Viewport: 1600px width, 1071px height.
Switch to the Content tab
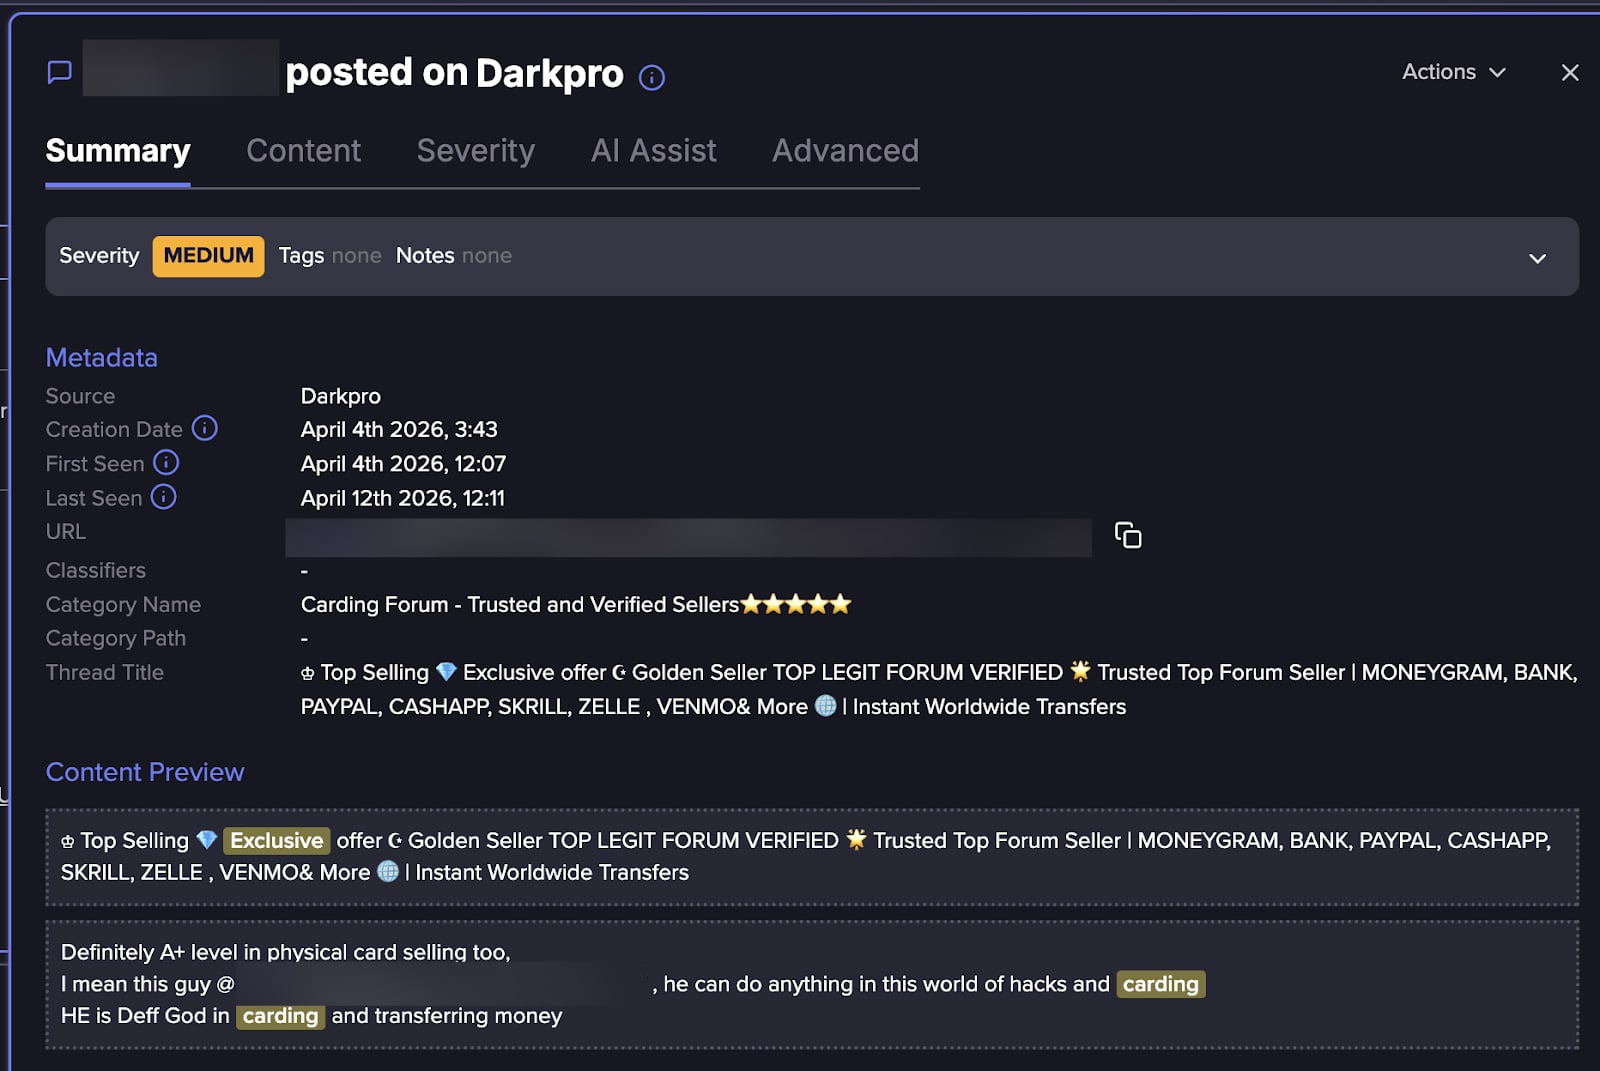pos(303,151)
